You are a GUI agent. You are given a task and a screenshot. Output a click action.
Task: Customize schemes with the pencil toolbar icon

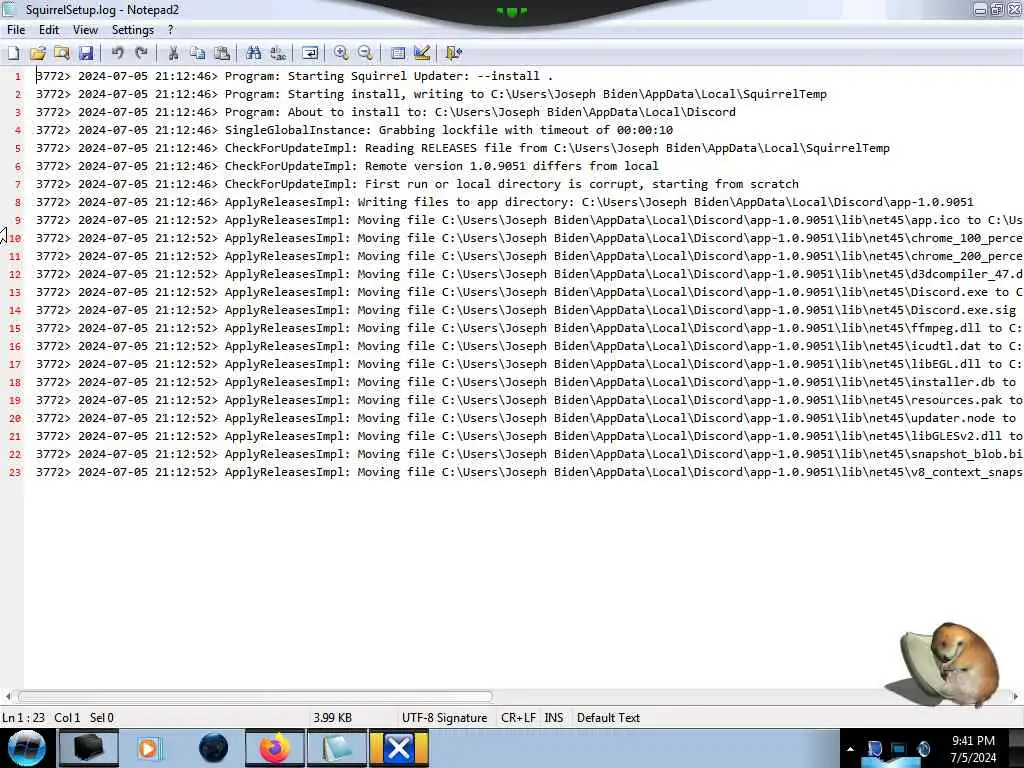(422, 54)
